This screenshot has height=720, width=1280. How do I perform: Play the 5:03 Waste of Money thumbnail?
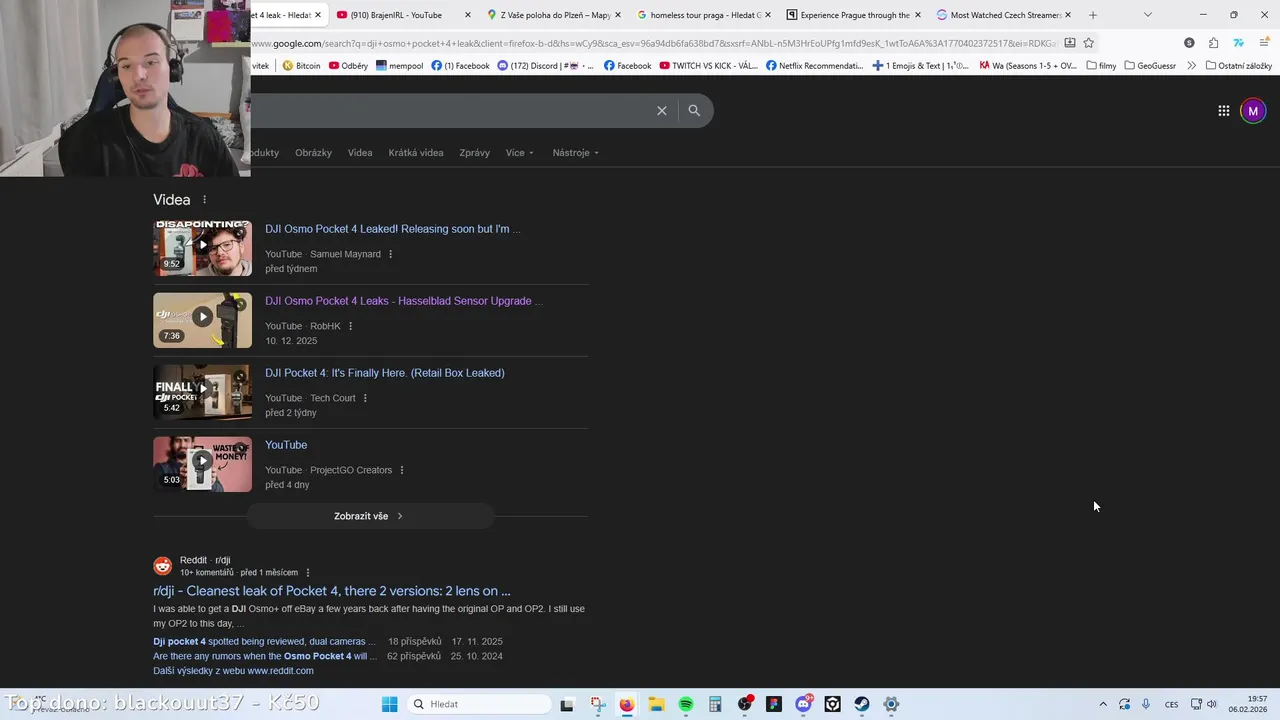(202, 464)
